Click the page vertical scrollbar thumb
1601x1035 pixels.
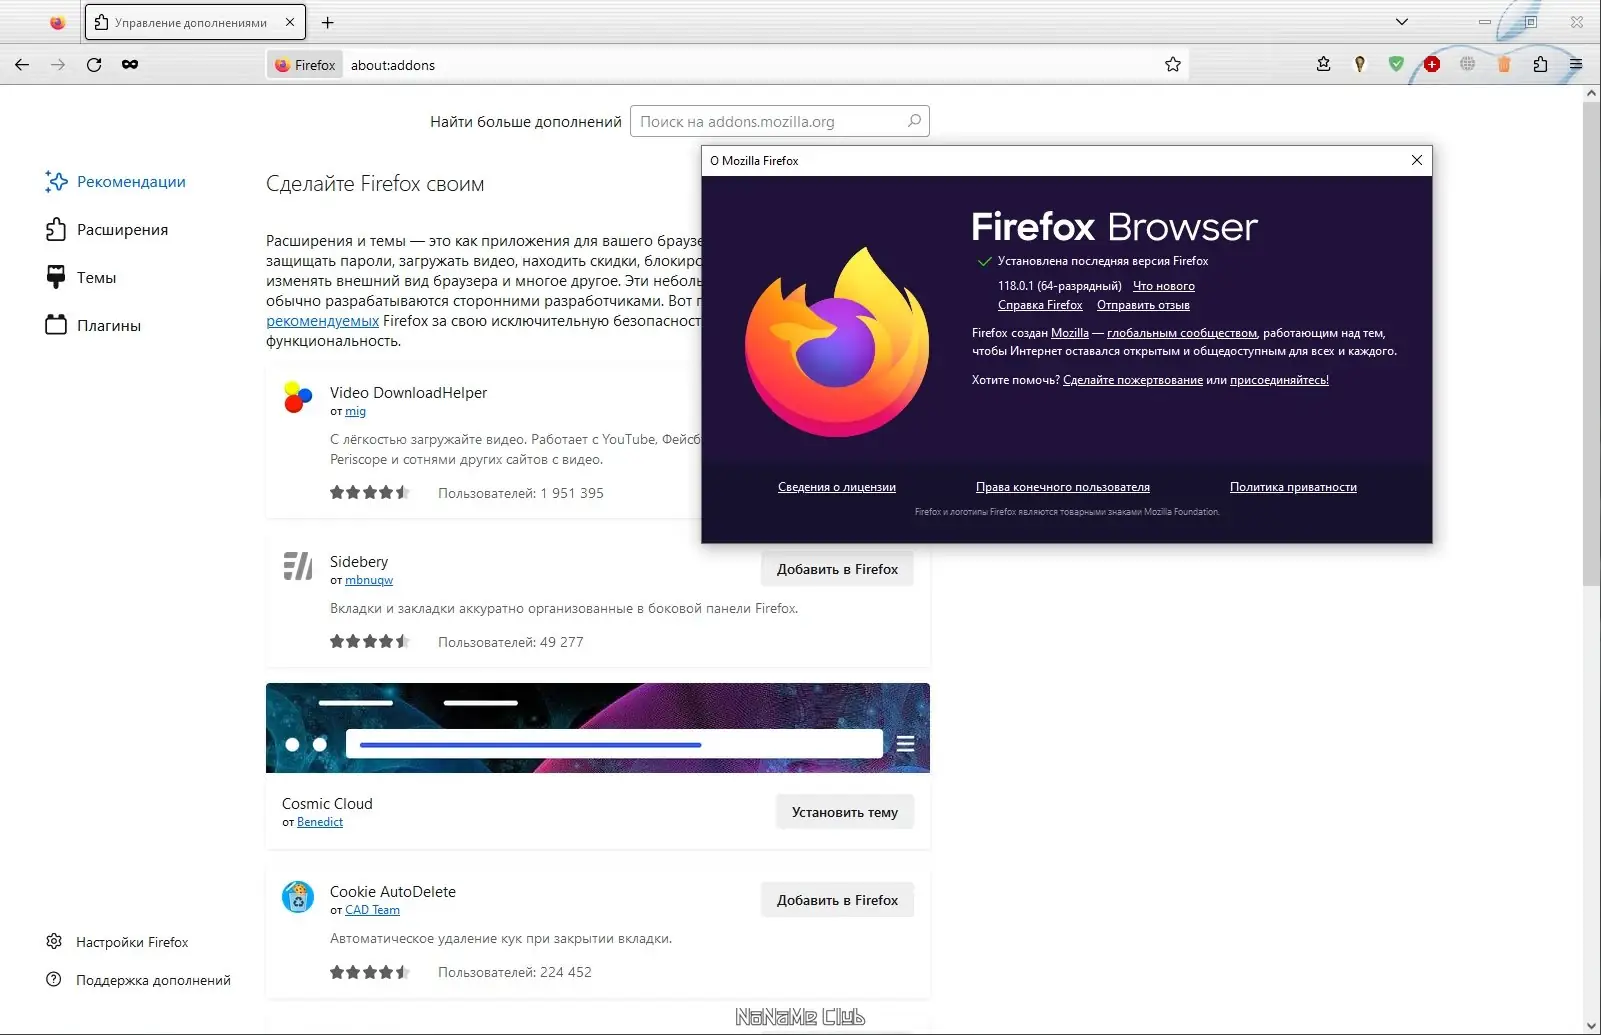click(x=1591, y=343)
